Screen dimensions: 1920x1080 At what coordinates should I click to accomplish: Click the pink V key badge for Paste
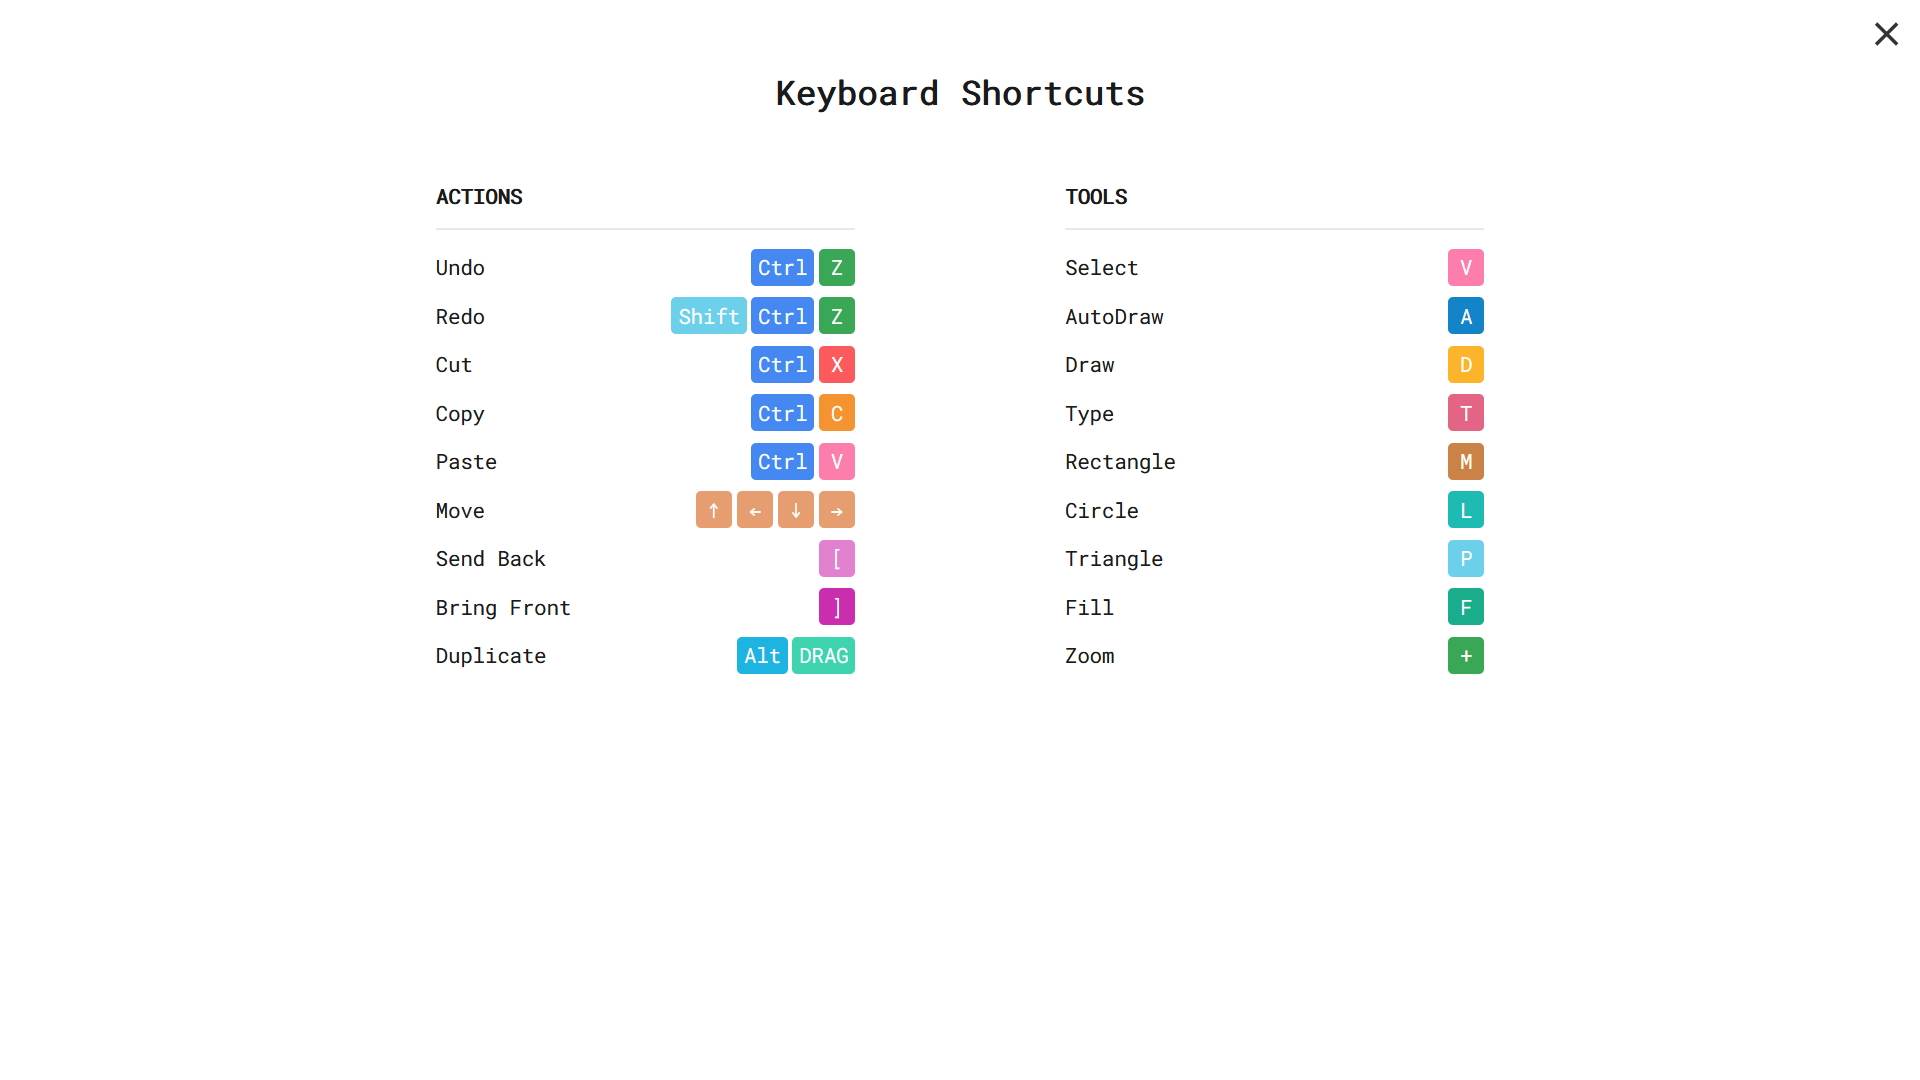pos(837,462)
